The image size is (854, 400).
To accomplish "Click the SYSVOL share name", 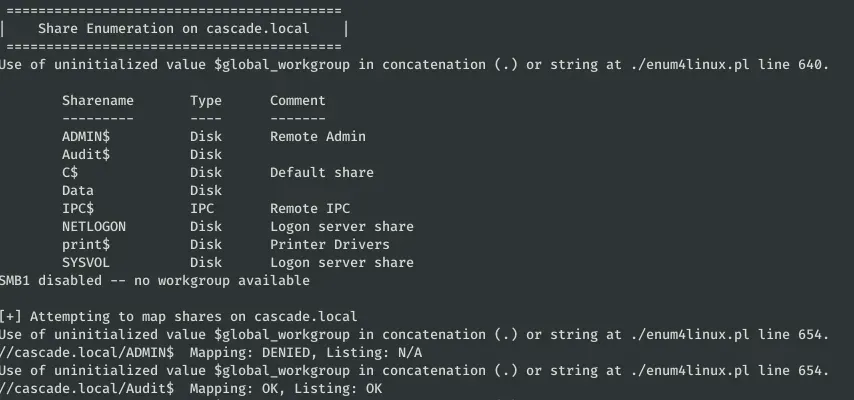I will click(86, 263).
